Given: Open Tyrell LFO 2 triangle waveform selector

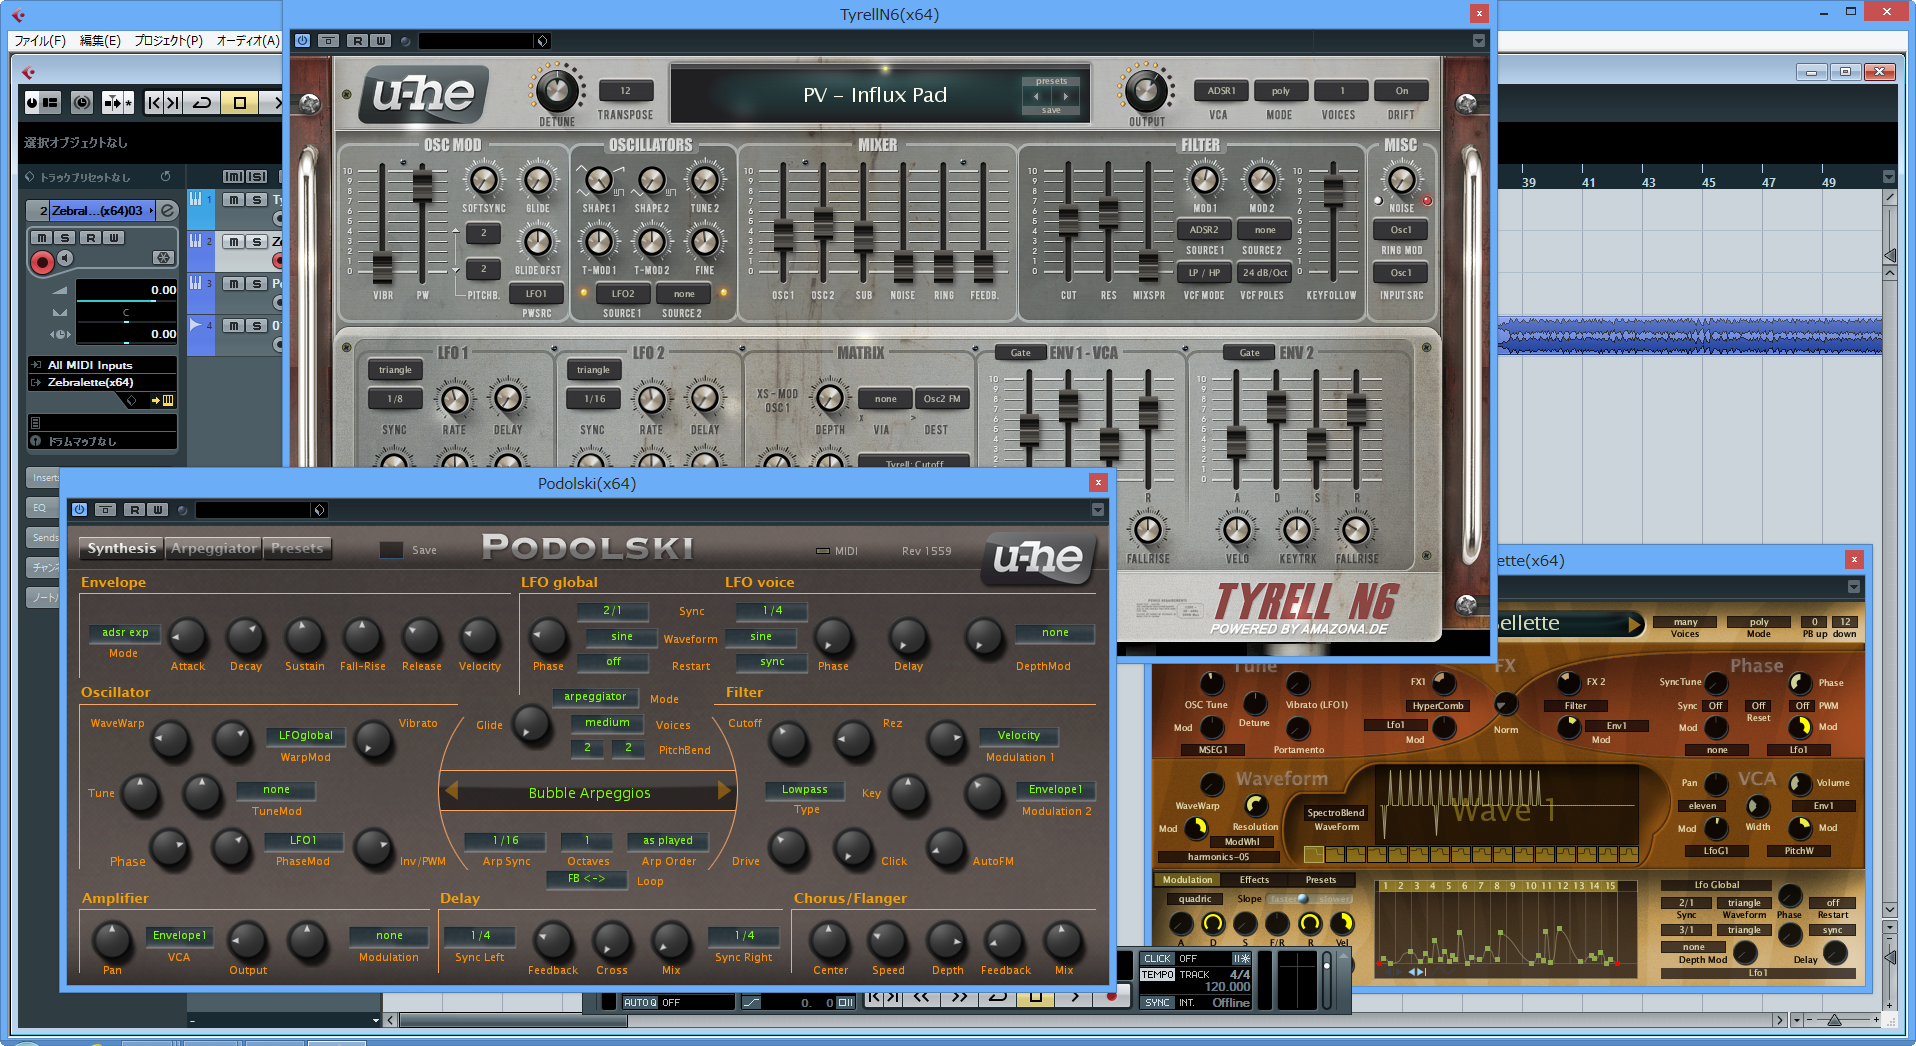Looking at the screenshot, I should [593, 370].
